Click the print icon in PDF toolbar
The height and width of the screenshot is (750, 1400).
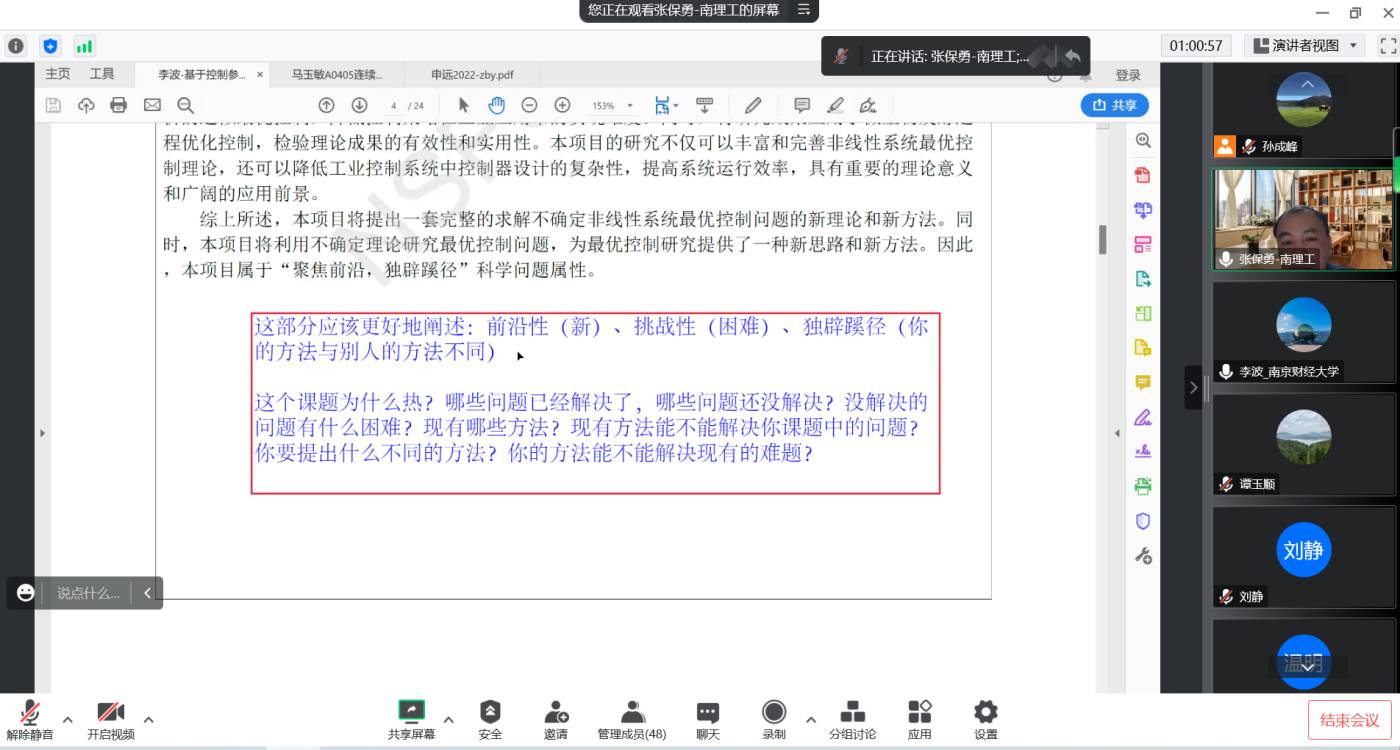(119, 105)
